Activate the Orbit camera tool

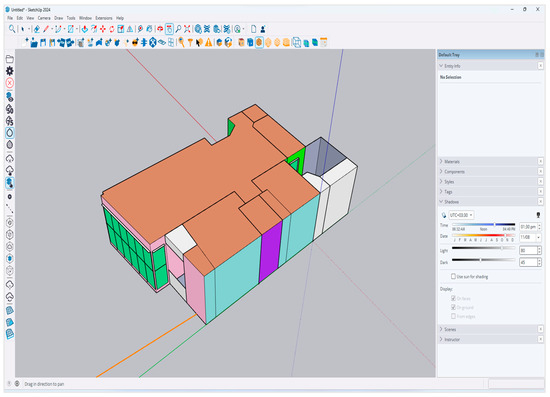160,29
